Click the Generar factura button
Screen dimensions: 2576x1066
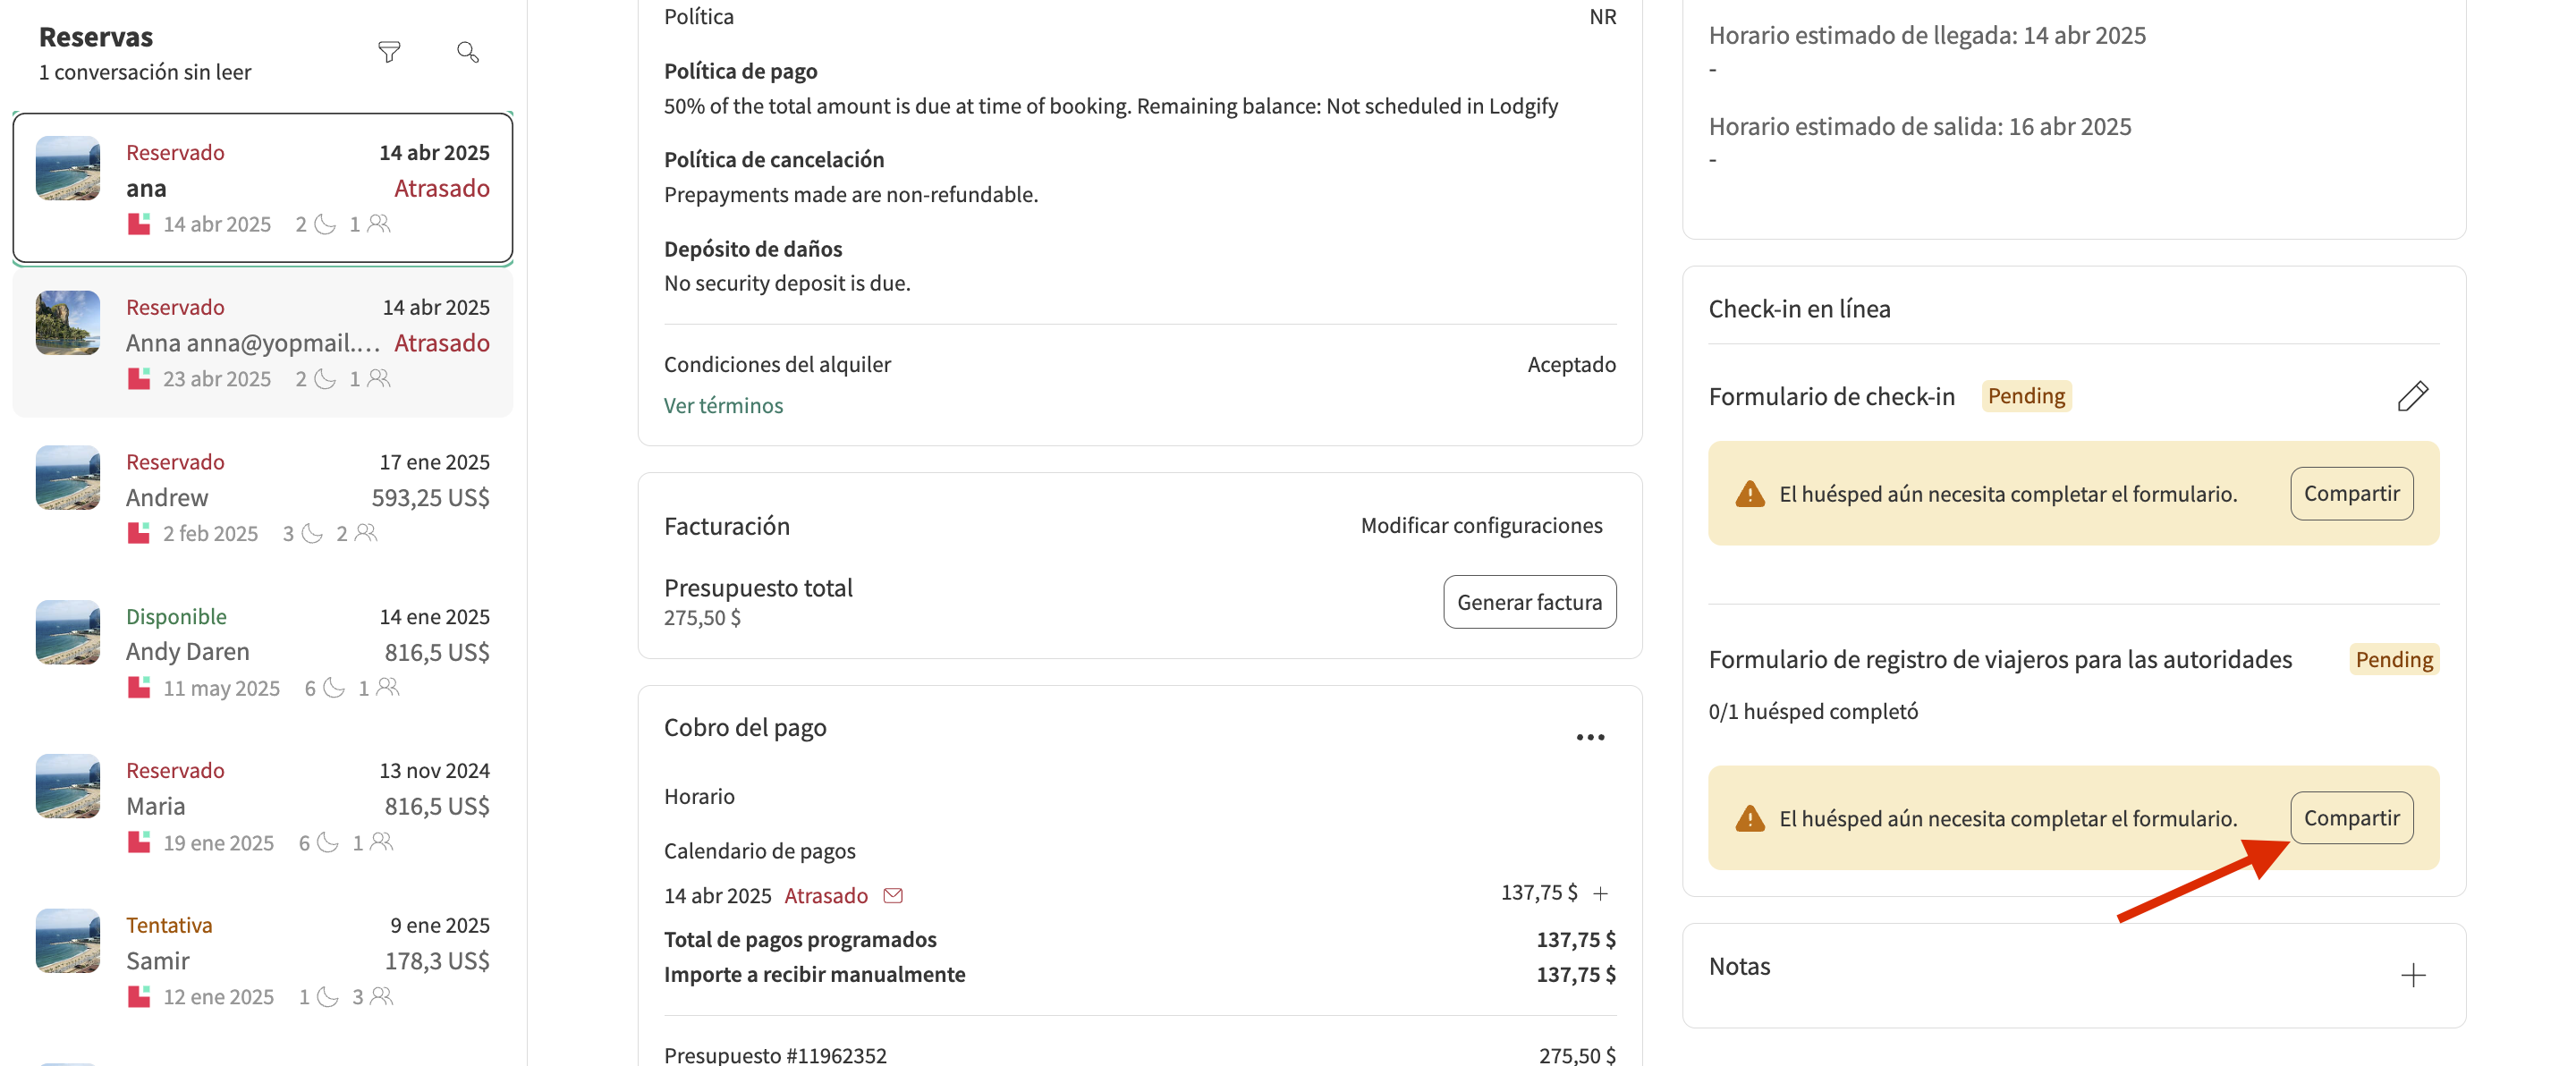click(1528, 602)
